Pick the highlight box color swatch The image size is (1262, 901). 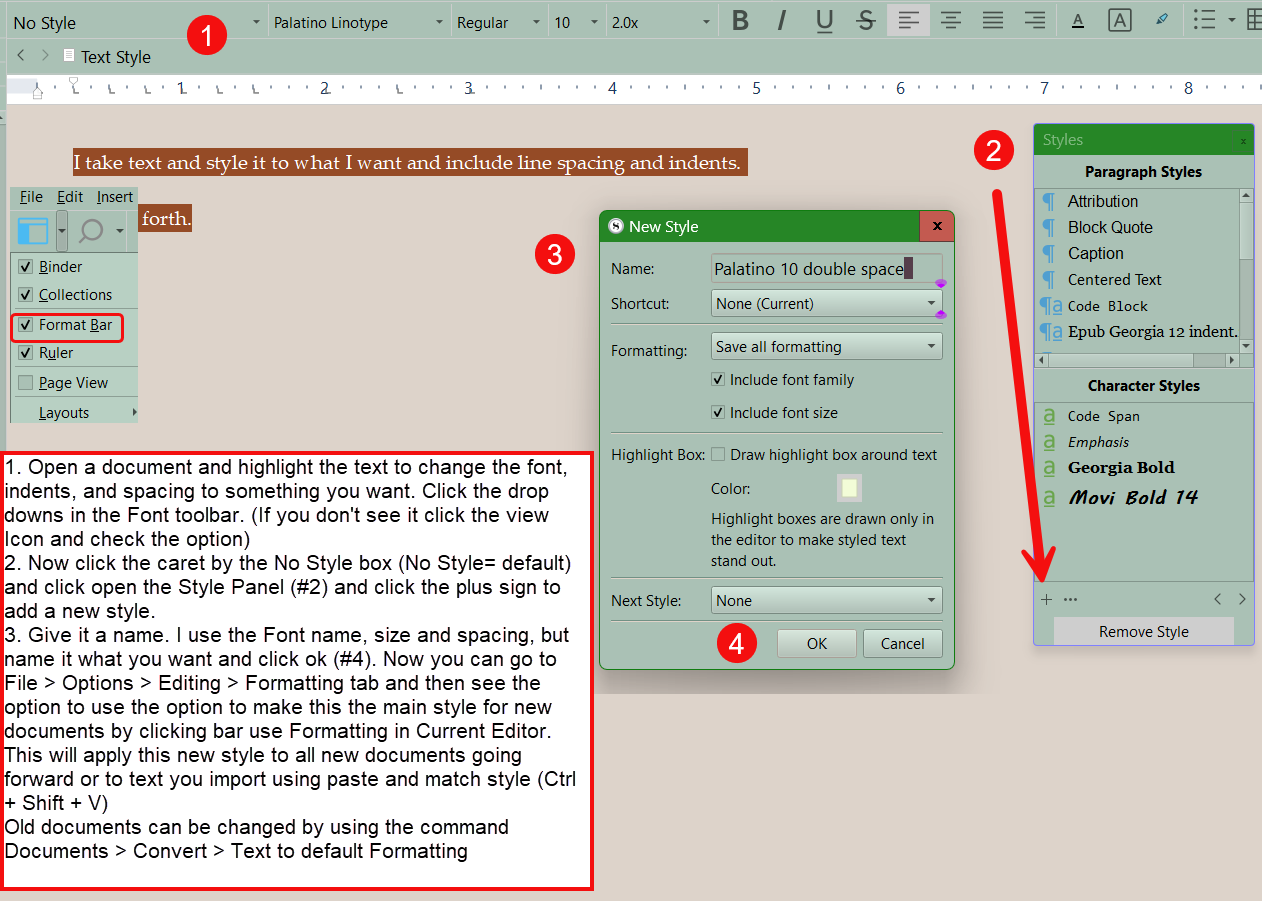pos(849,488)
